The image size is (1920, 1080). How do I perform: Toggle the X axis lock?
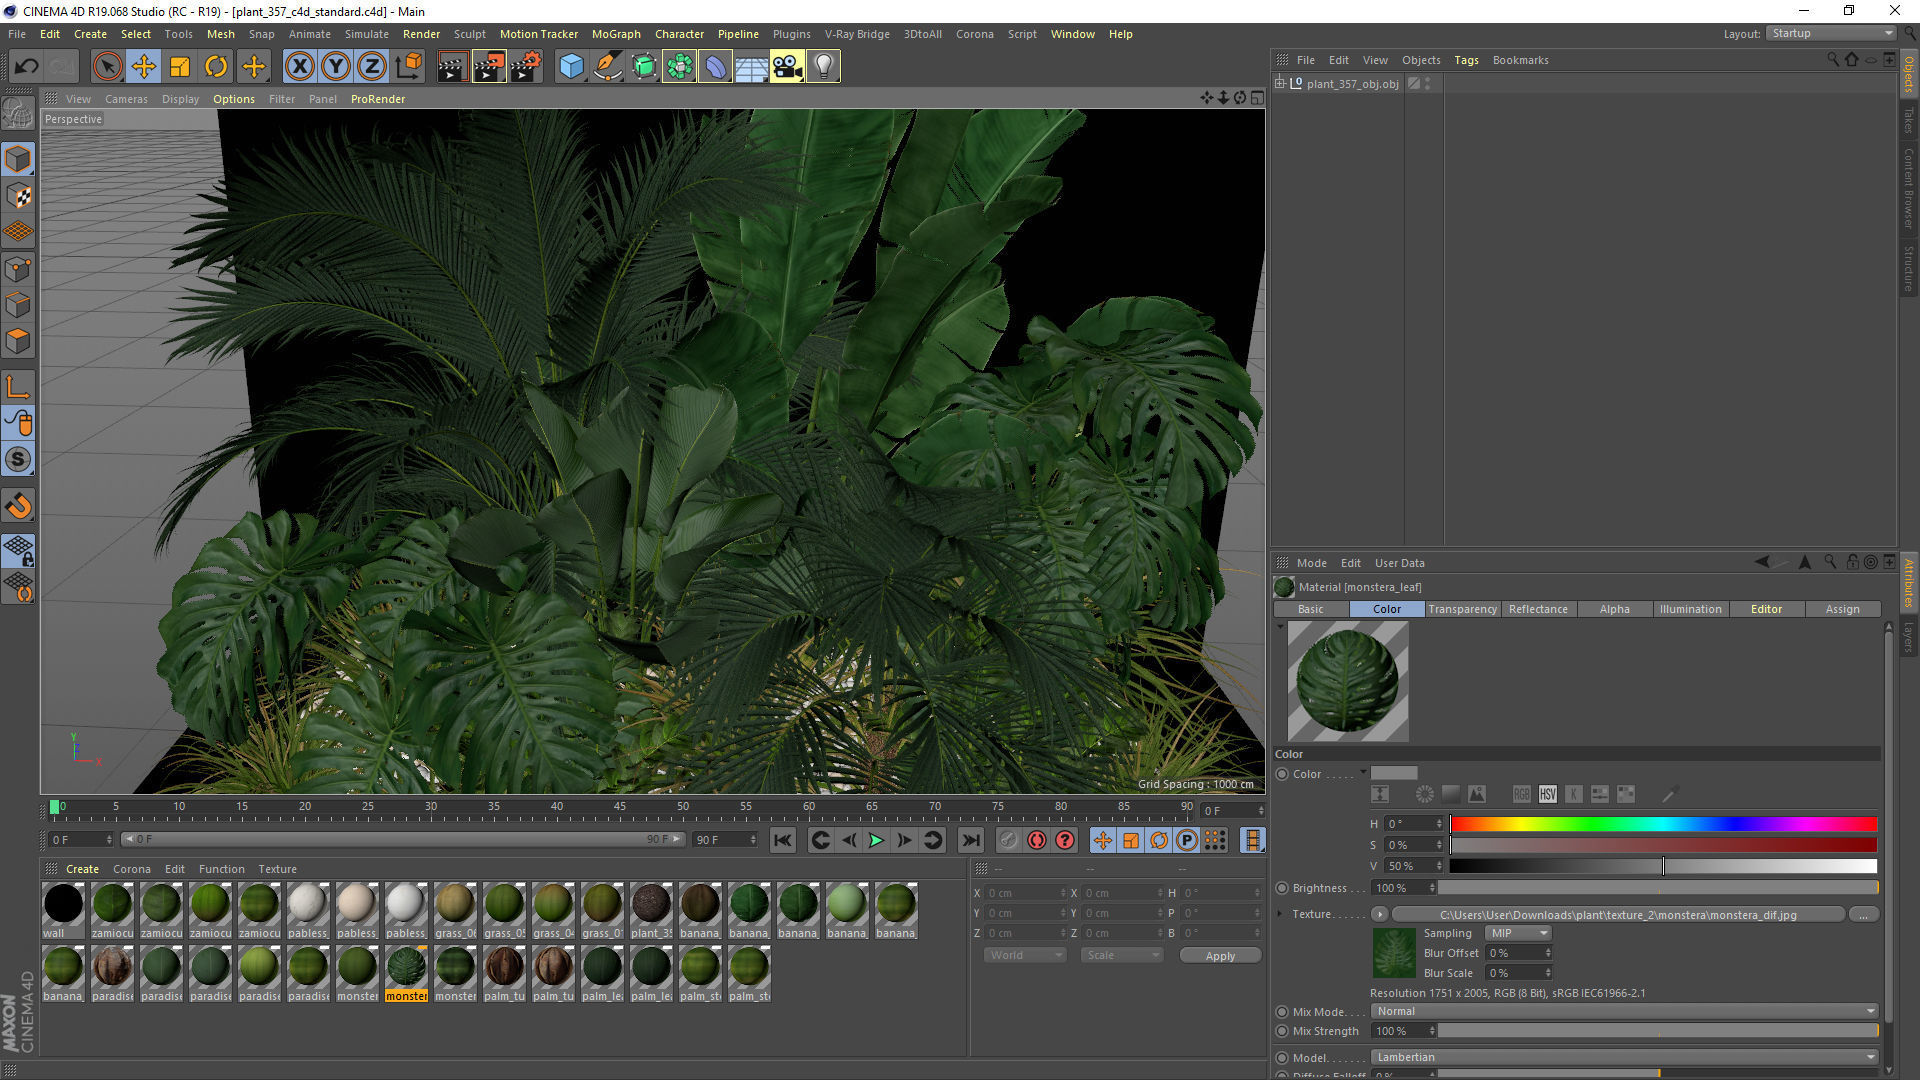299,67
